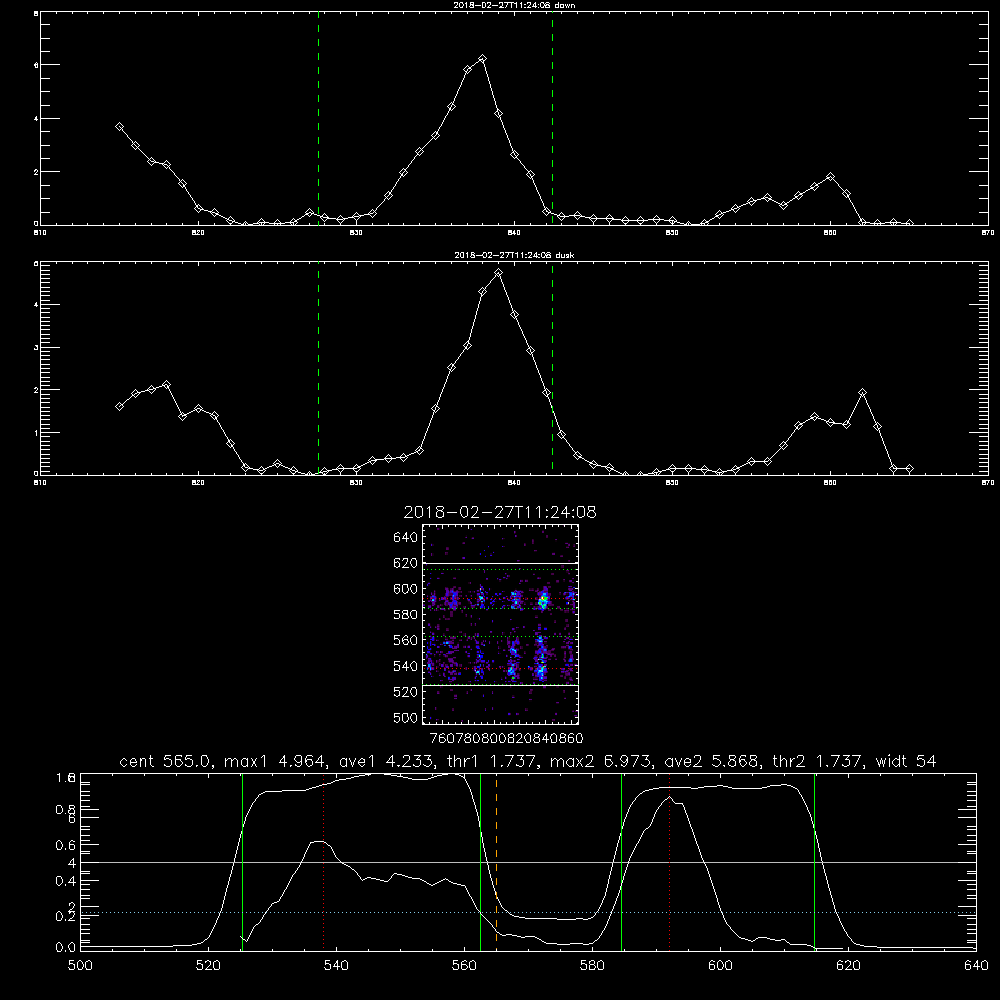1000x1000 pixels.
Task: Click bottom plot x-axis label '520'
Action: (208, 966)
